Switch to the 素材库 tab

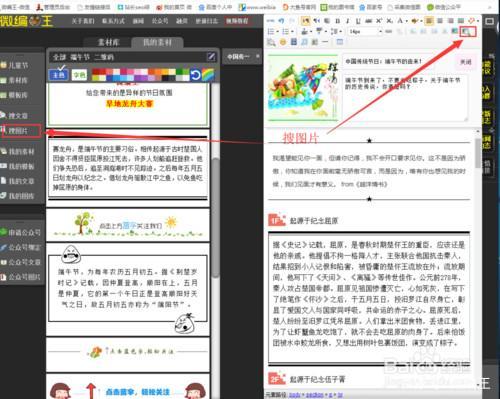point(108,42)
